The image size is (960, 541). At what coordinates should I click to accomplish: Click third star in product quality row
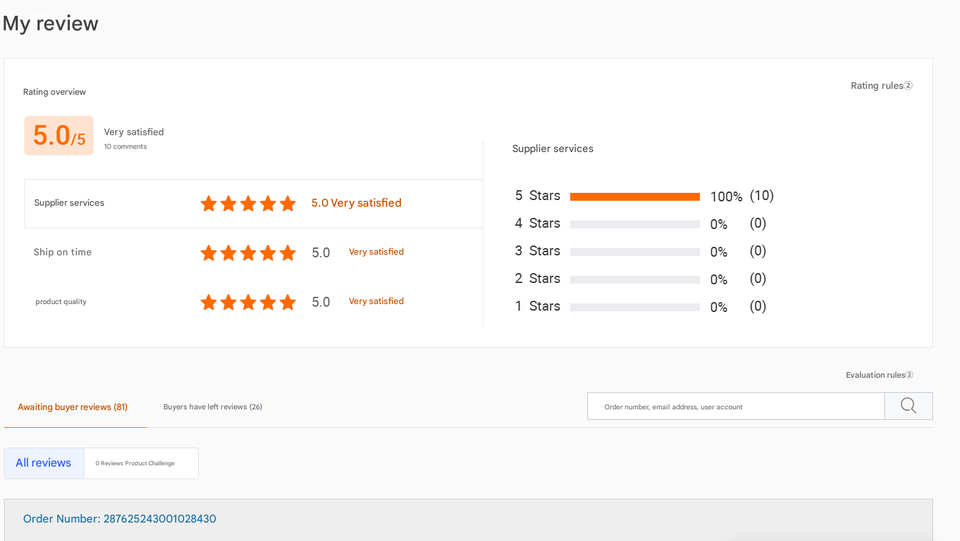tap(248, 302)
